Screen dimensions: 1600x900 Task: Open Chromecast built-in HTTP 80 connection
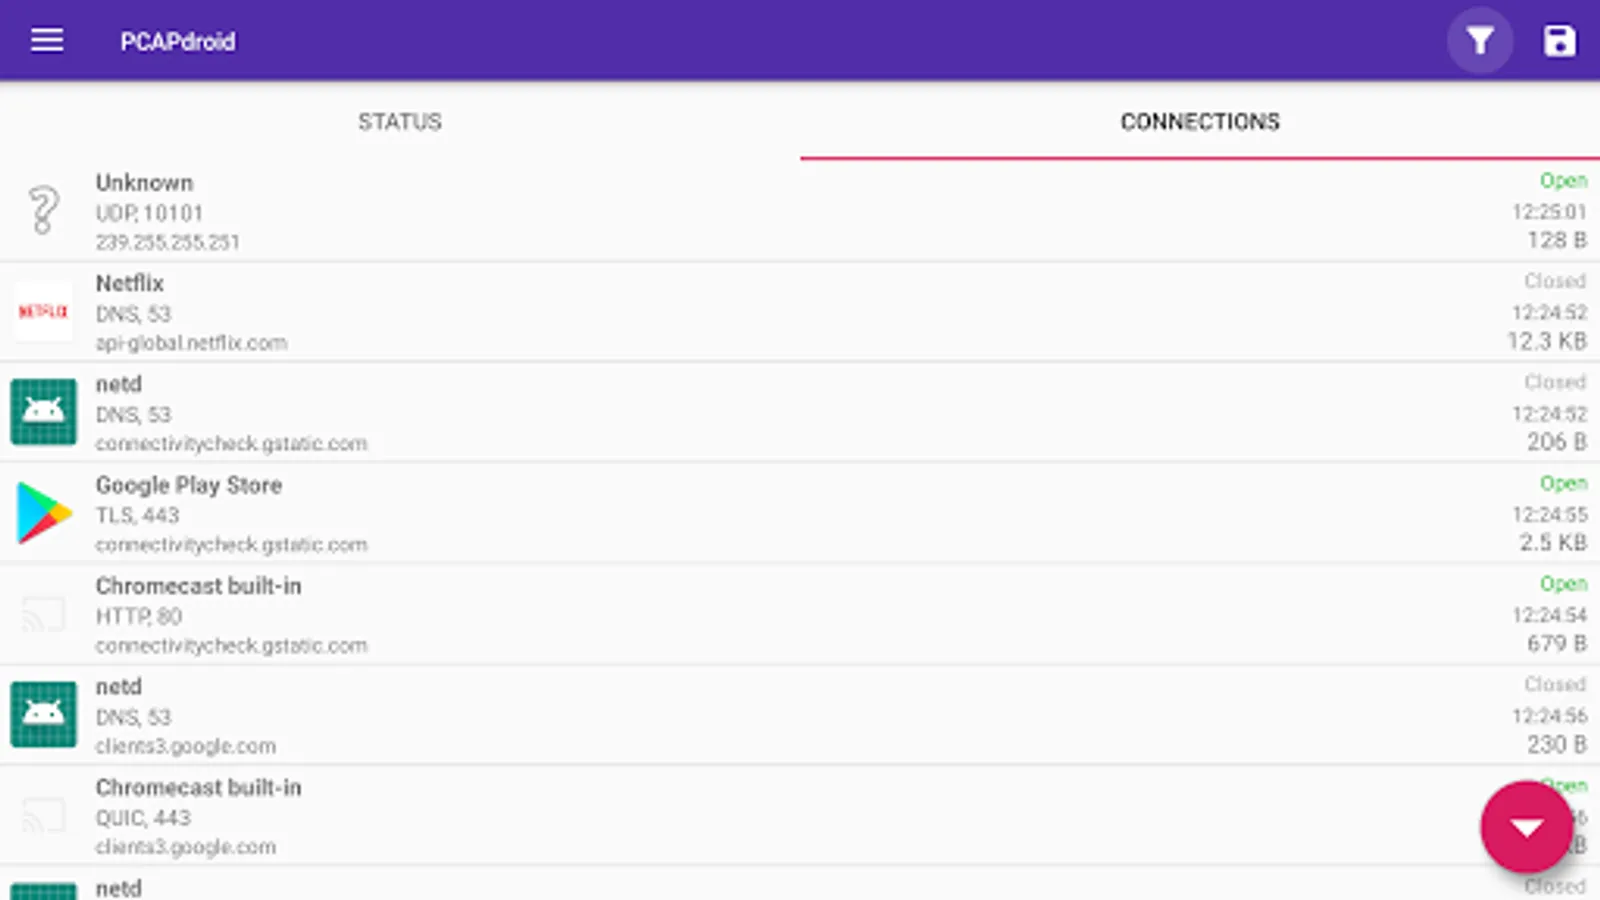click(x=700, y=614)
